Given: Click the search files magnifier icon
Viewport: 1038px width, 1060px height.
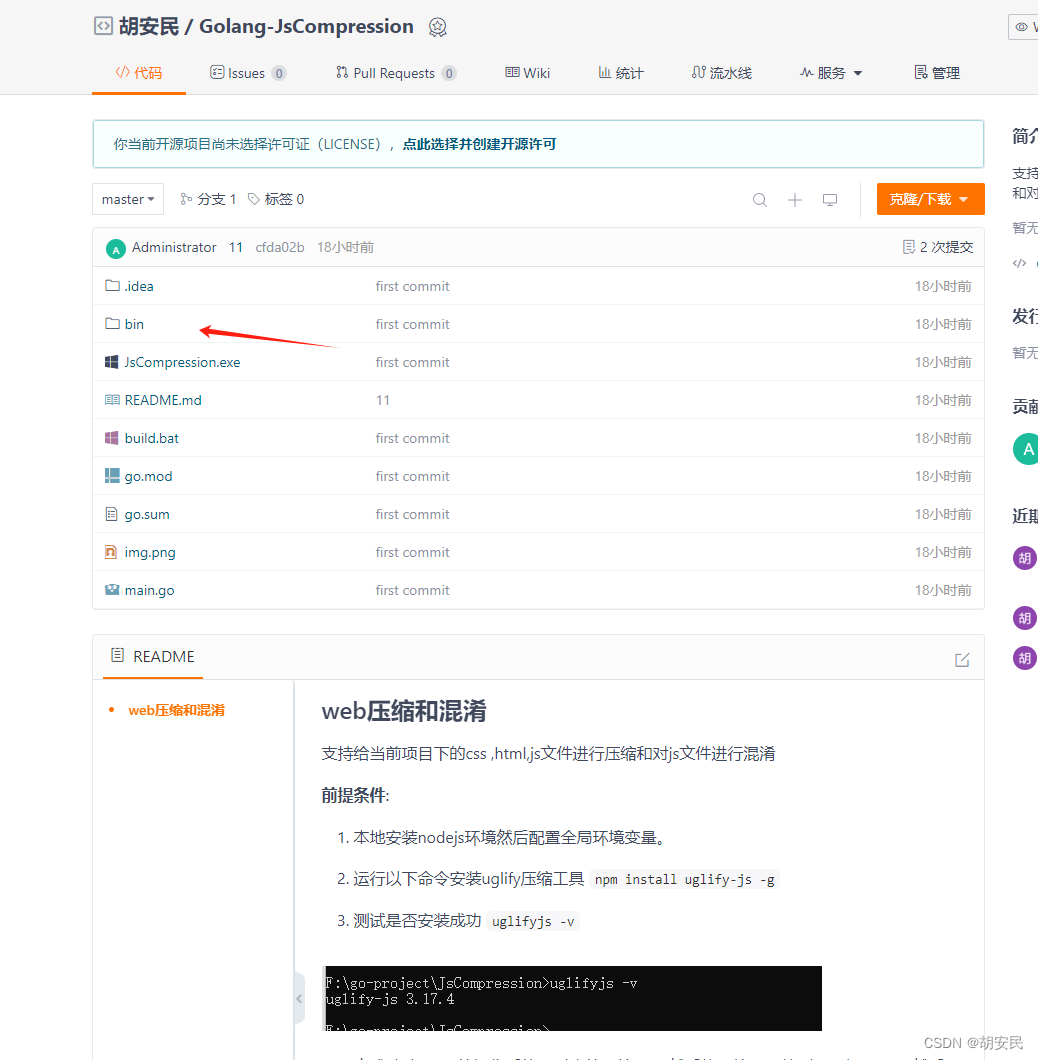Looking at the screenshot, I should pyautogui.click(x=760, y=200).
